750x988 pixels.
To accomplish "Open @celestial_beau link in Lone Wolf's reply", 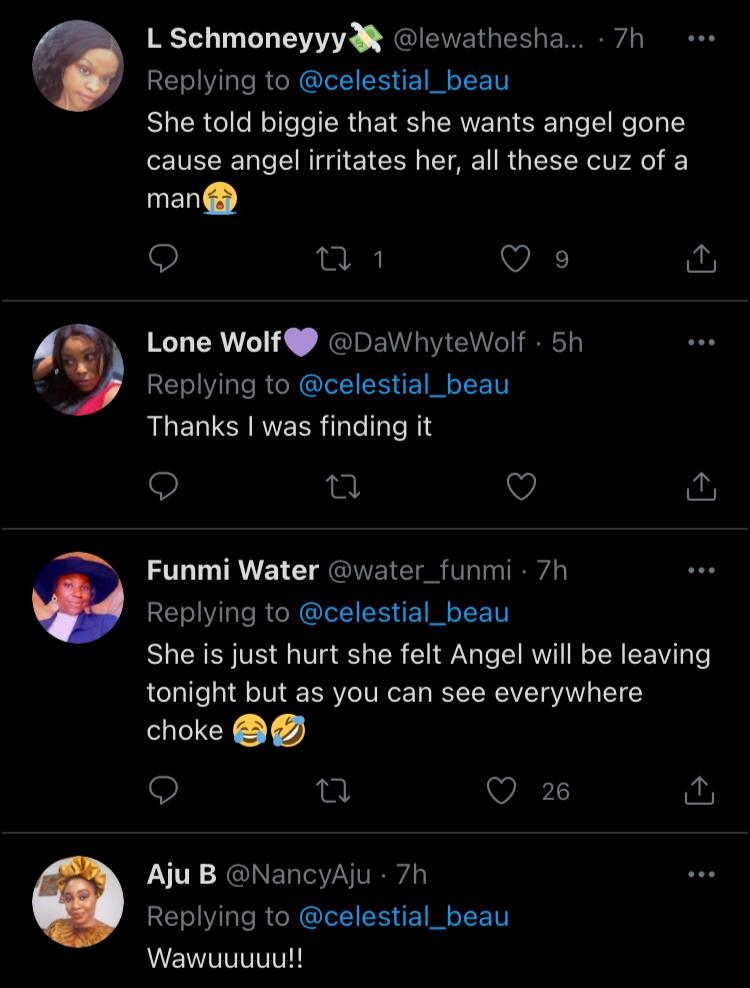I will click(x=403, y=385).
